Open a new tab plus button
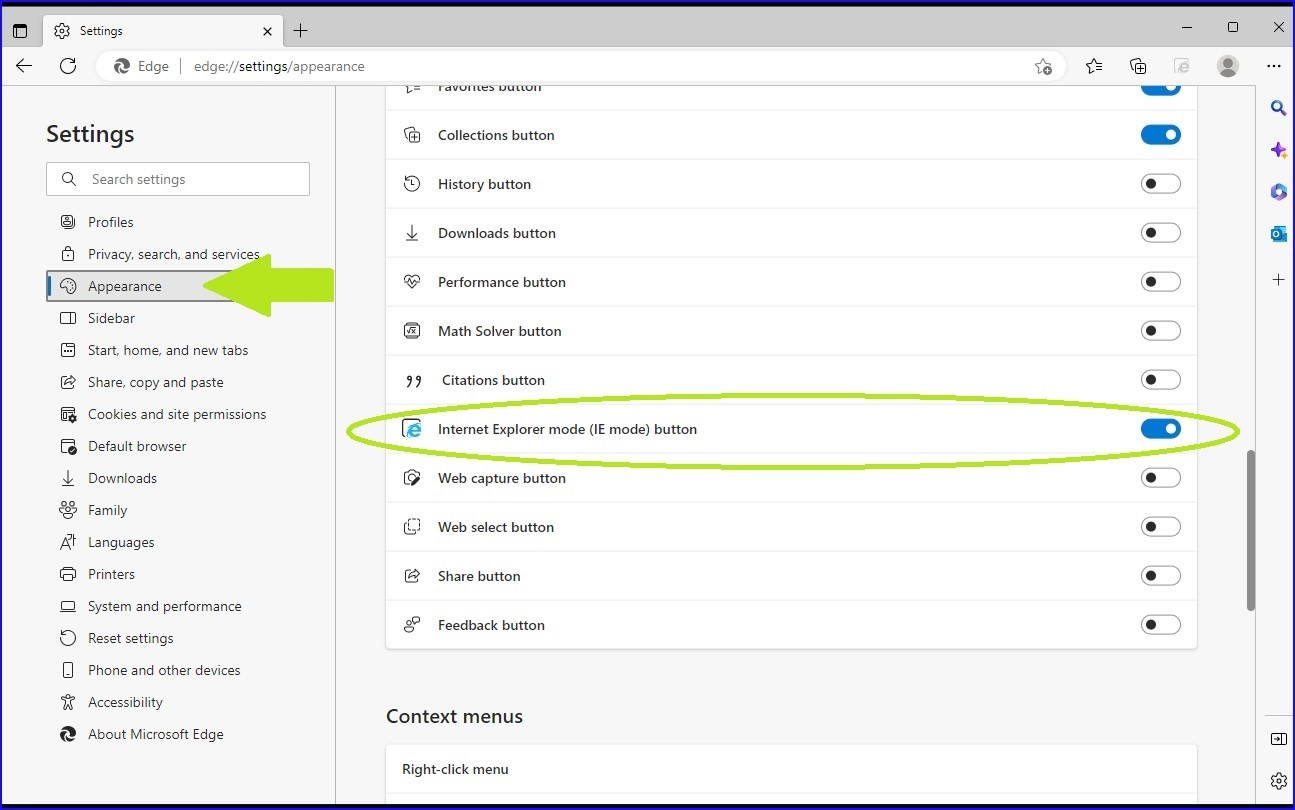This screenshot has width=1295, height=810. pos(300,31)
